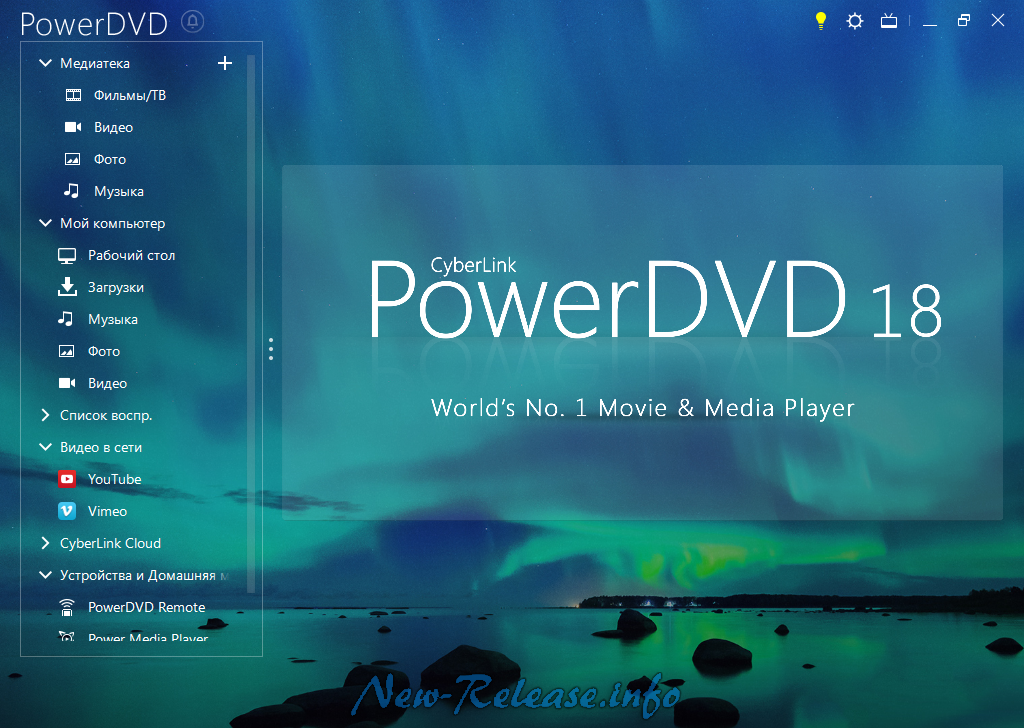The image size is (1024, 728).
Task: Click the camera icon next to Видео under Медиатека
Action: click(72, 127)
